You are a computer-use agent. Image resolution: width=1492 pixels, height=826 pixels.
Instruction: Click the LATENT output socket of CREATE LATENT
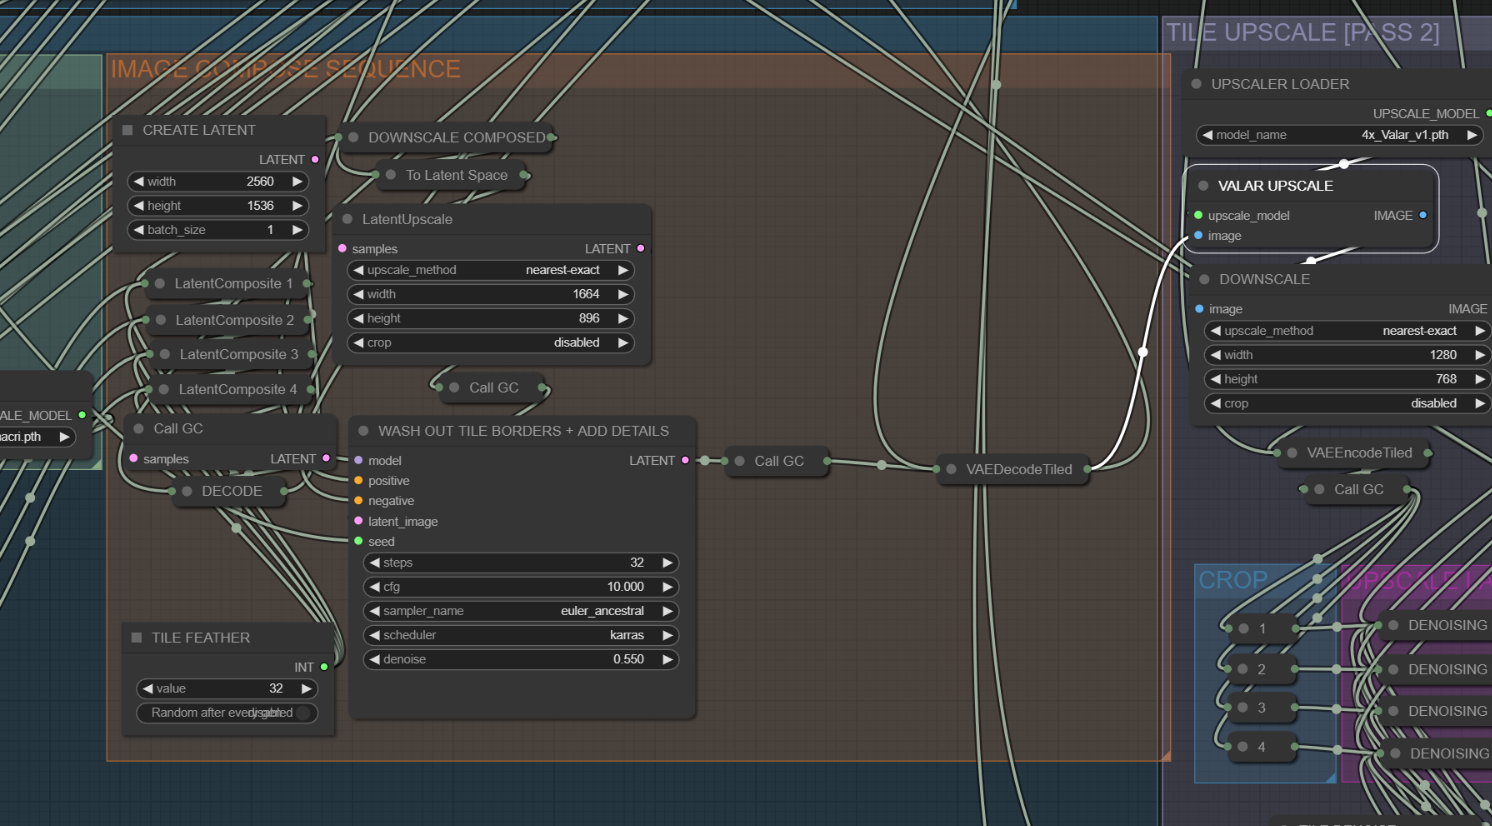pyautogui.click(x=315, y=159)
